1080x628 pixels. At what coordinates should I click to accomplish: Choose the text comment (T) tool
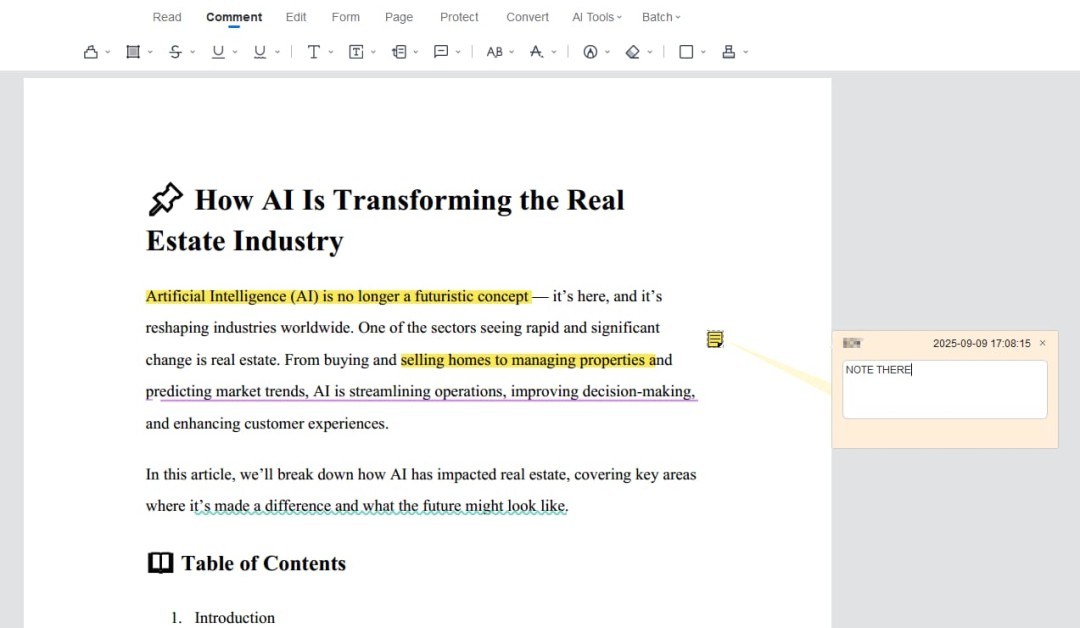(313, 52)
